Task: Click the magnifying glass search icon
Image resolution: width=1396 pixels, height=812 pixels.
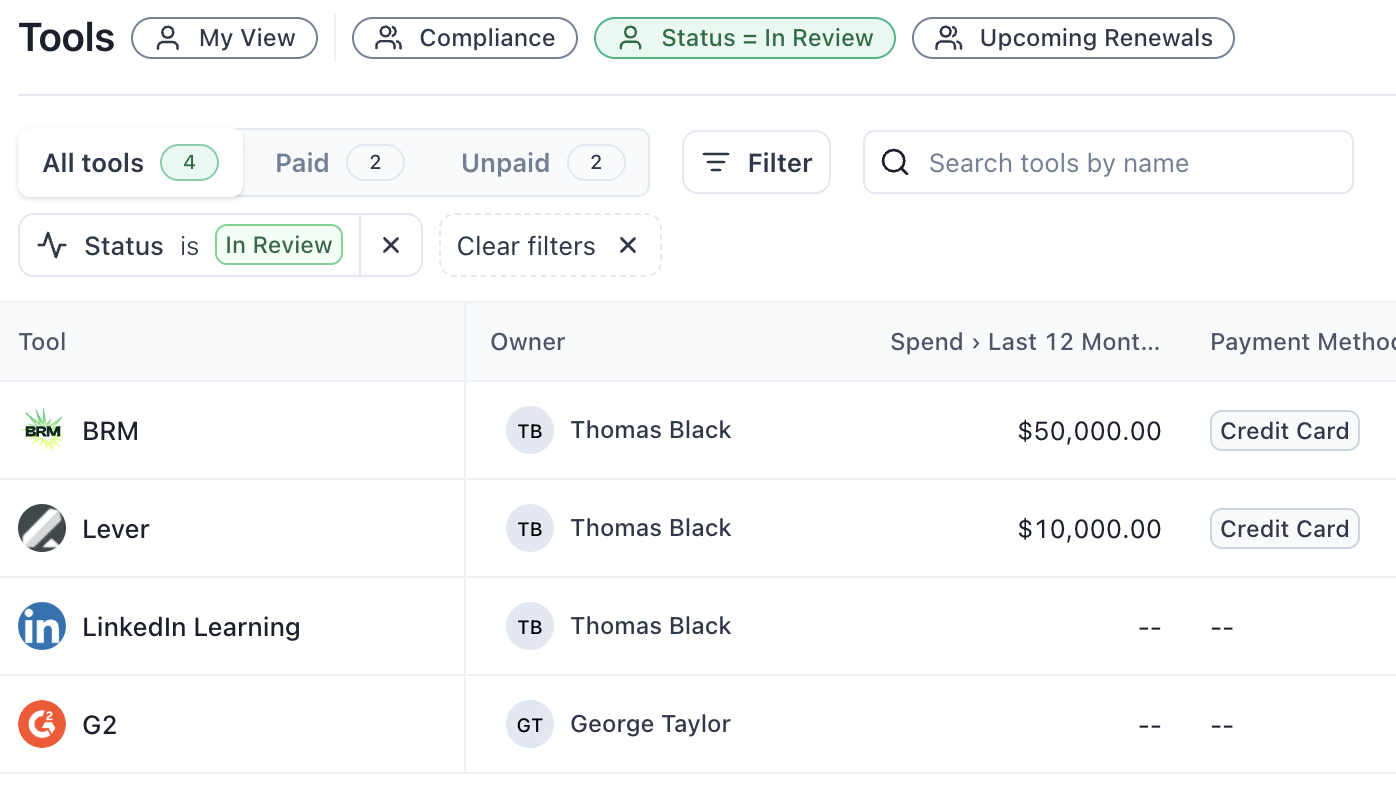Action: pos(895,163)
